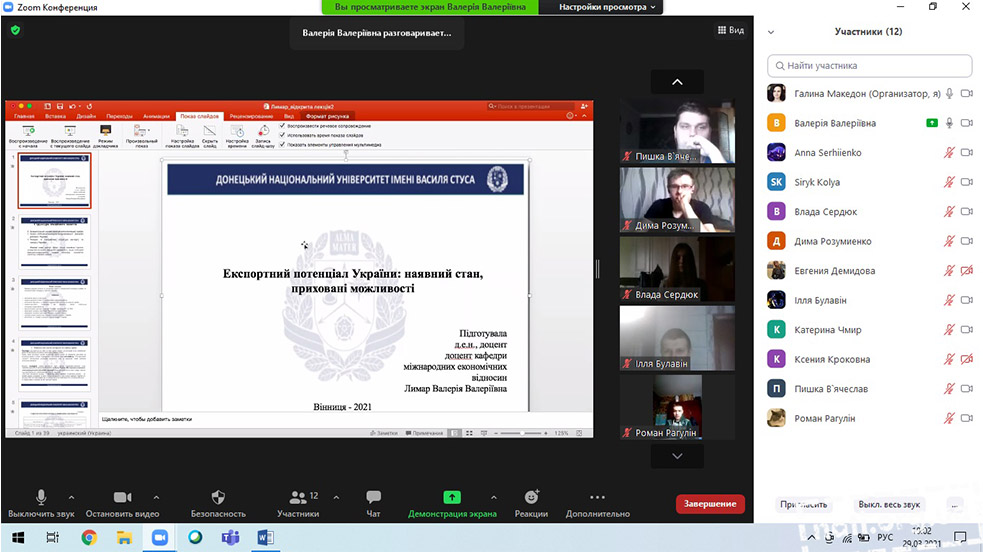Click the undo arrow in PowerPoint title bar
The height and width of the screenshot is (552, 983).
tap(73, 107)
